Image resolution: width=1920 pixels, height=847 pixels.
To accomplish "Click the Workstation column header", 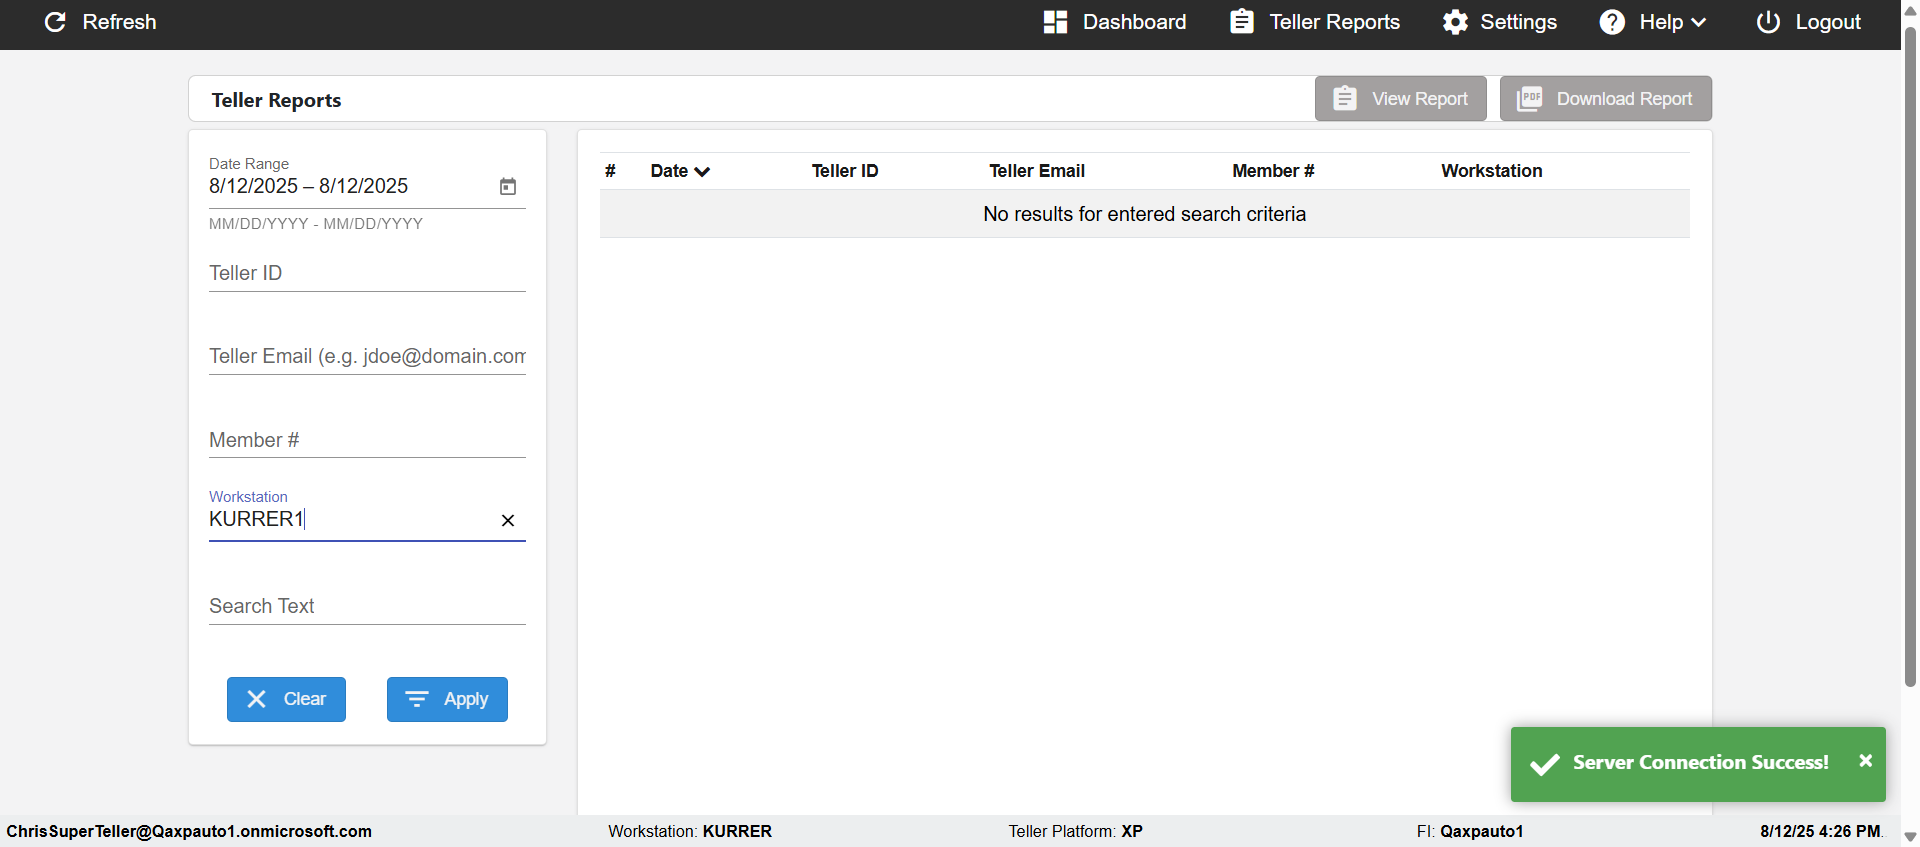I will pos(1491,171).
